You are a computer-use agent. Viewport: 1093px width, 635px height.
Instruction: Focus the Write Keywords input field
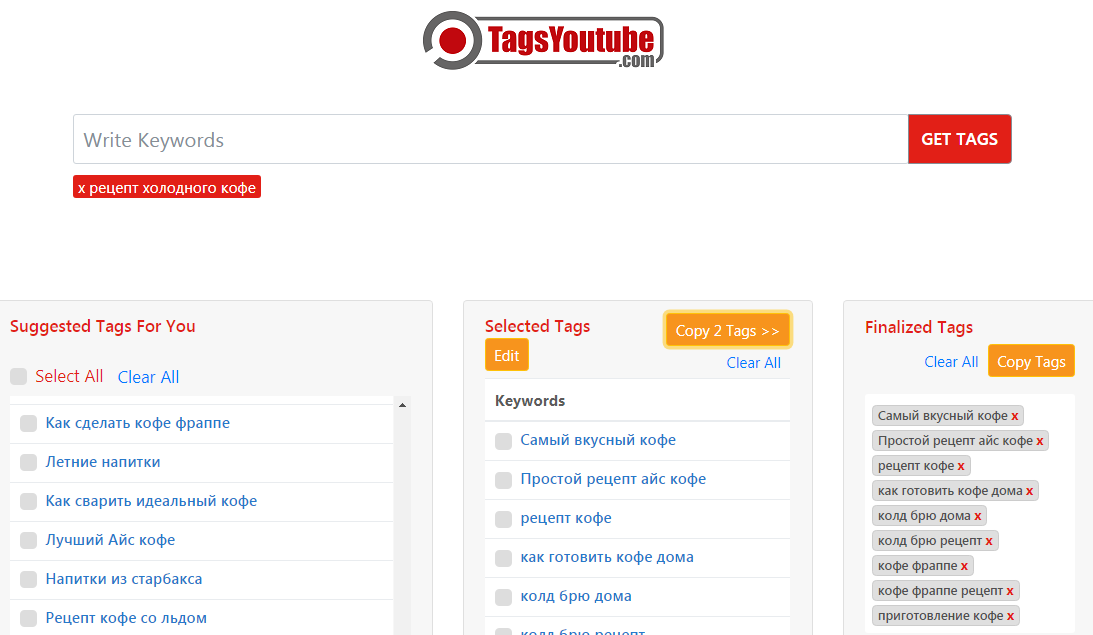pos(490,140)
